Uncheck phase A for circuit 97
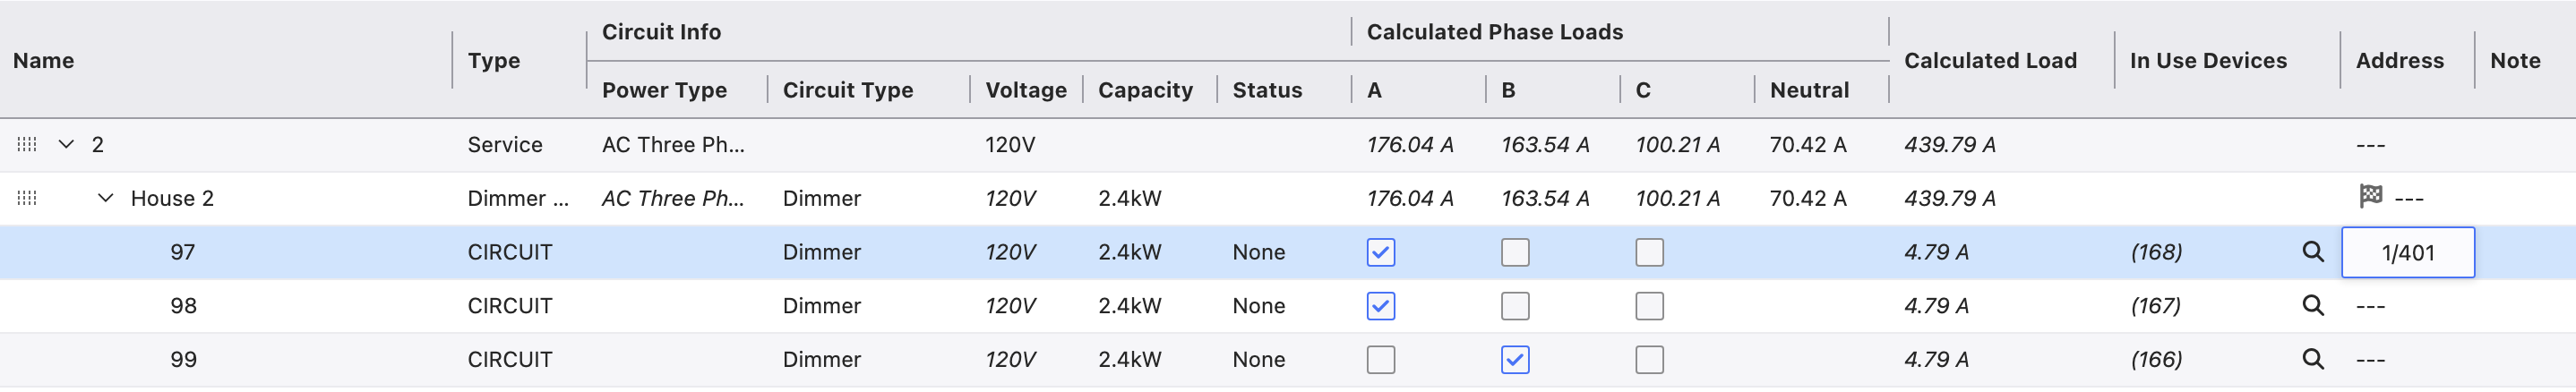Viewport: 2576px width, 392px height. click(1380, 253)
